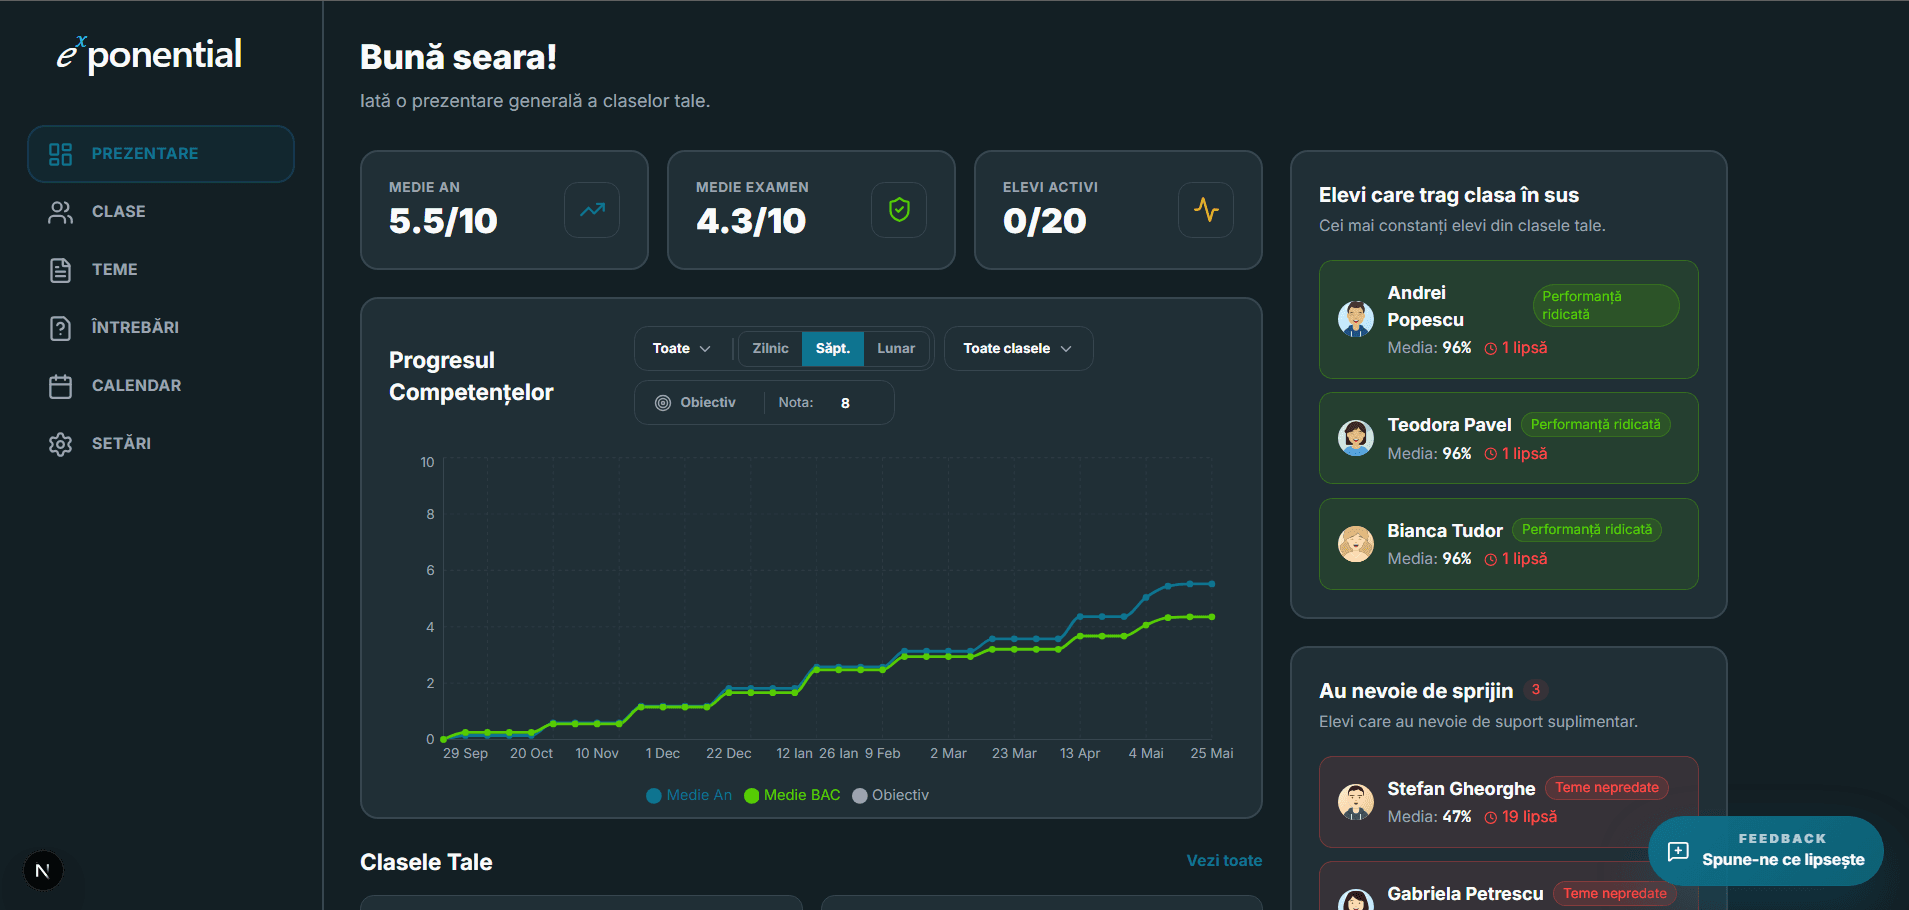Click the Calendar icon in sidebar
The image size is (1909, 910).
61,386
